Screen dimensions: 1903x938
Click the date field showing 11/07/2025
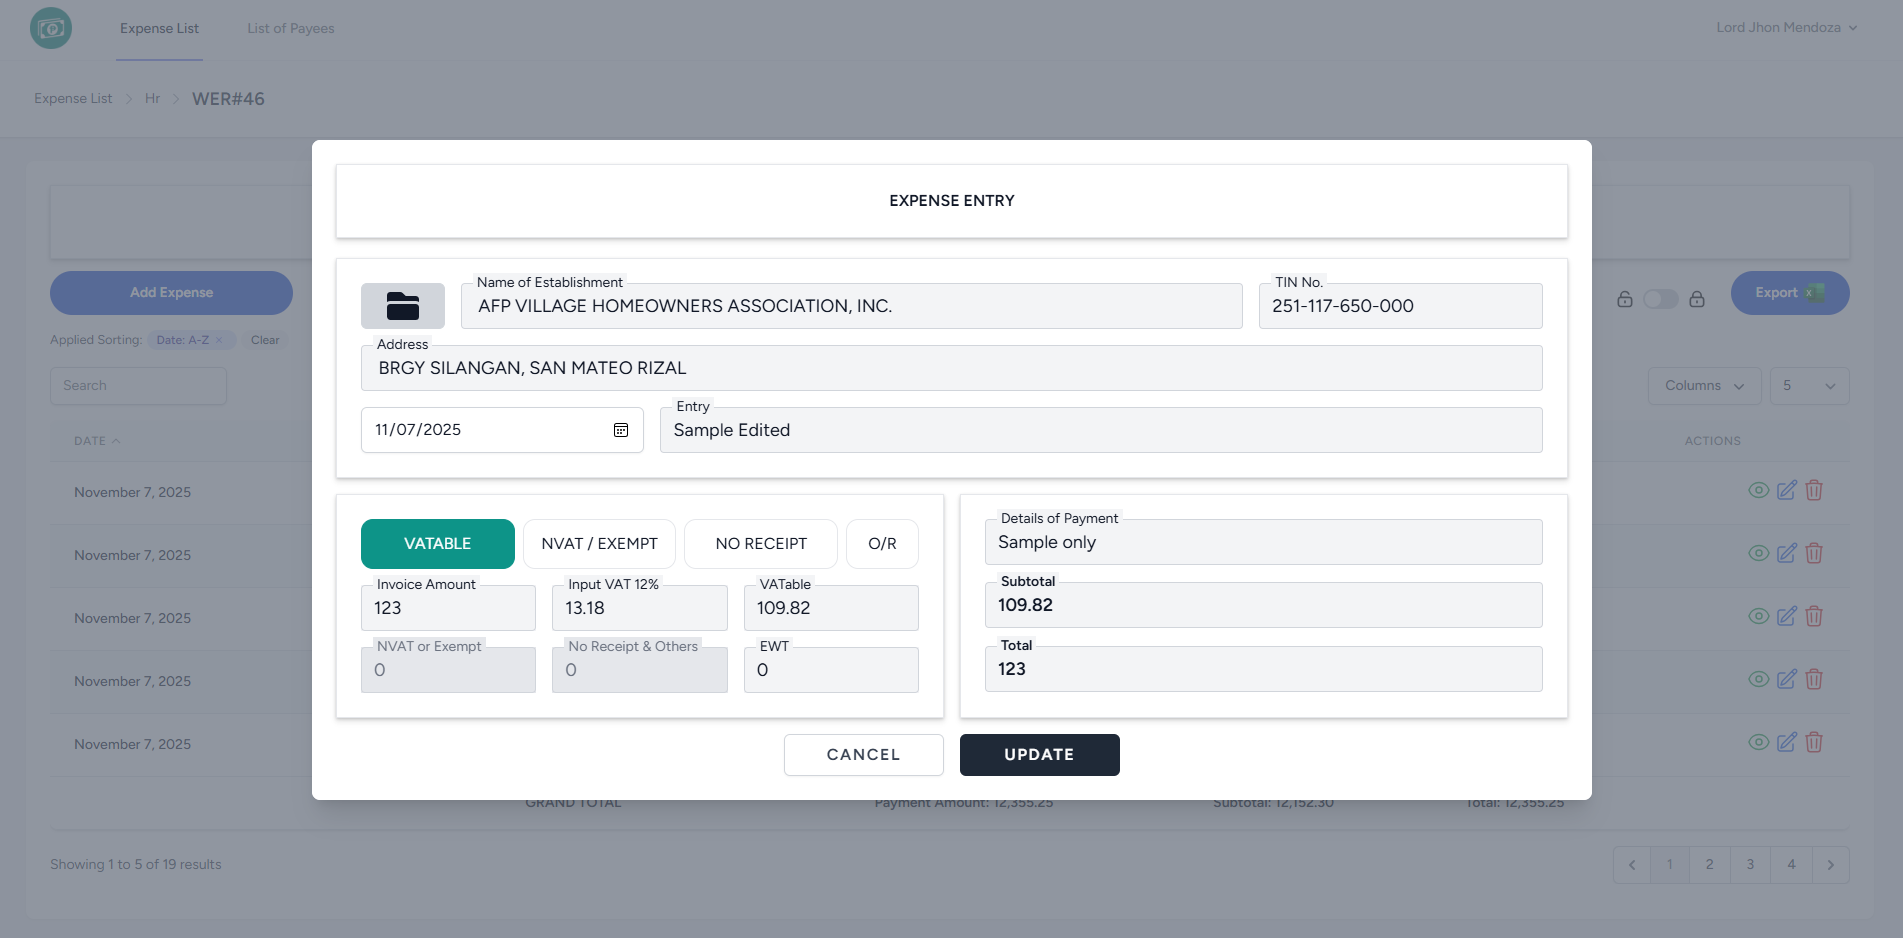[502, 430]
